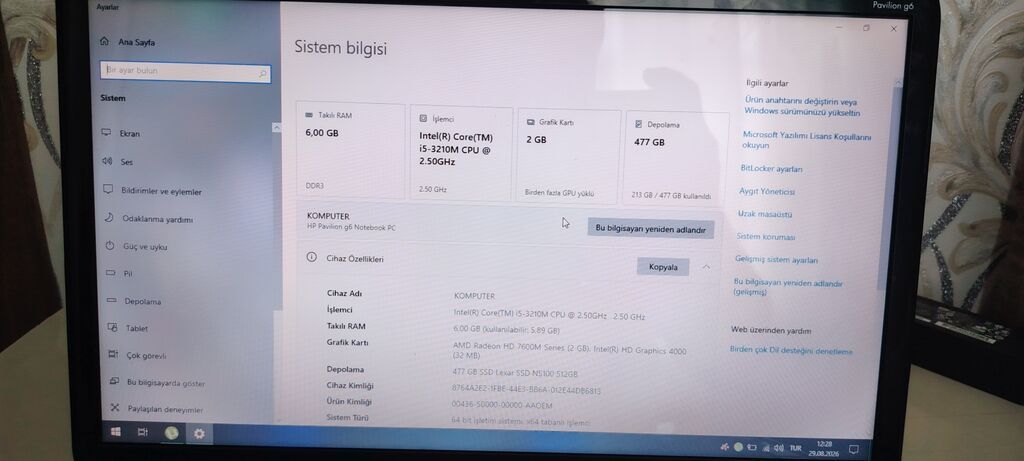The width and height of the screenshot is (1024, 461).
Task: Open Bu bilgisayarı yeniden adlandır (gelişmiş) link
Action: [788, 287]
